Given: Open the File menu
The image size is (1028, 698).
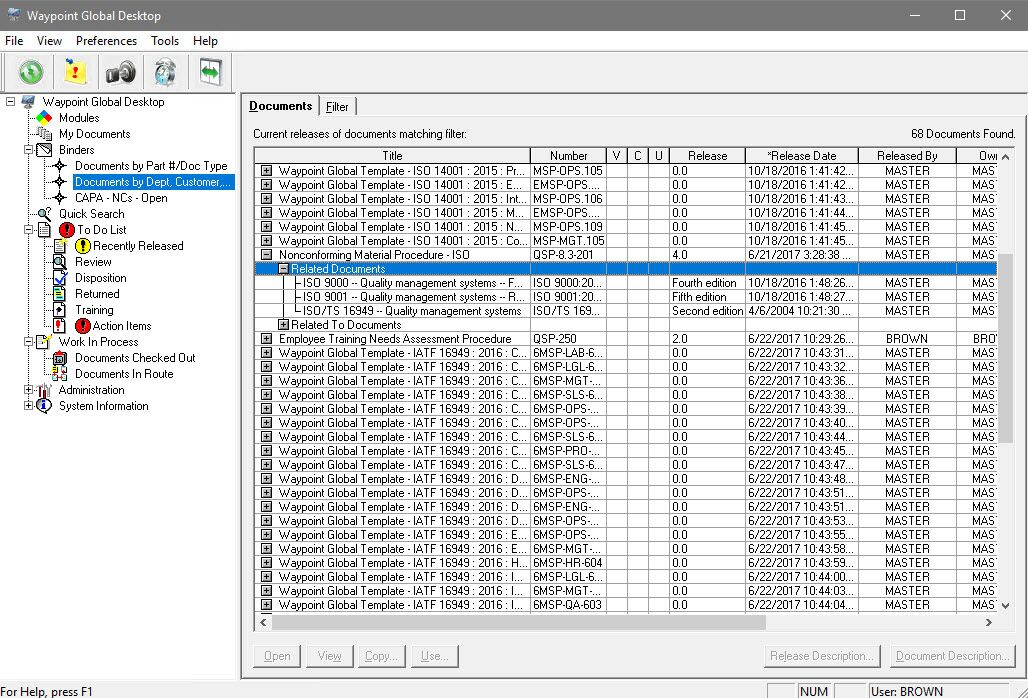Looking at the screenshot, I should click(x=14, y=41).
